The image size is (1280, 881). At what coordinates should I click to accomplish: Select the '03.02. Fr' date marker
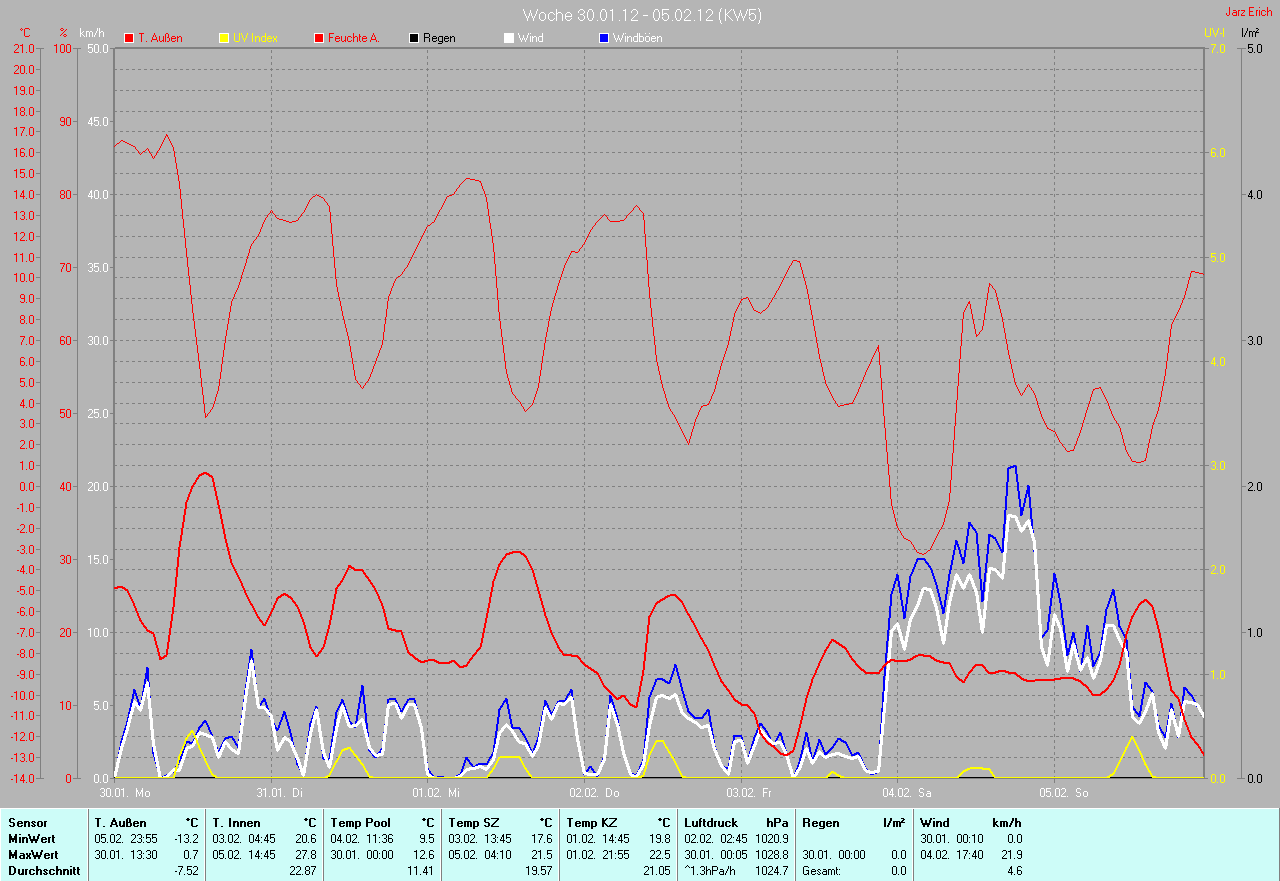coord(749,793)
